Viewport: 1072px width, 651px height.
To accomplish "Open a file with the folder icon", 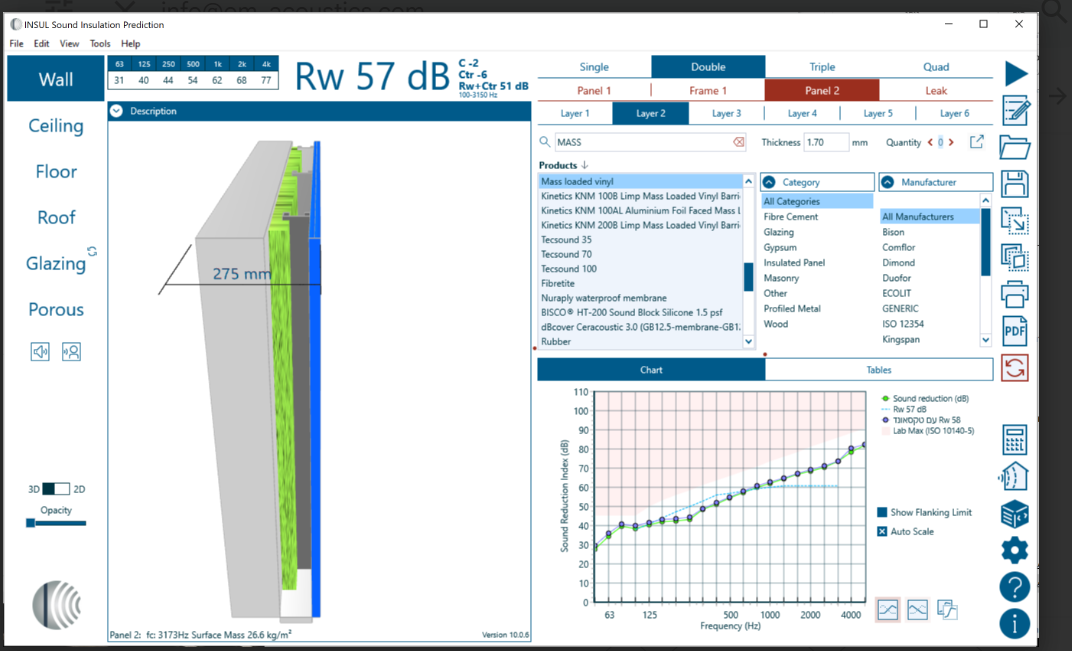I will click(x=1015, y=147).
